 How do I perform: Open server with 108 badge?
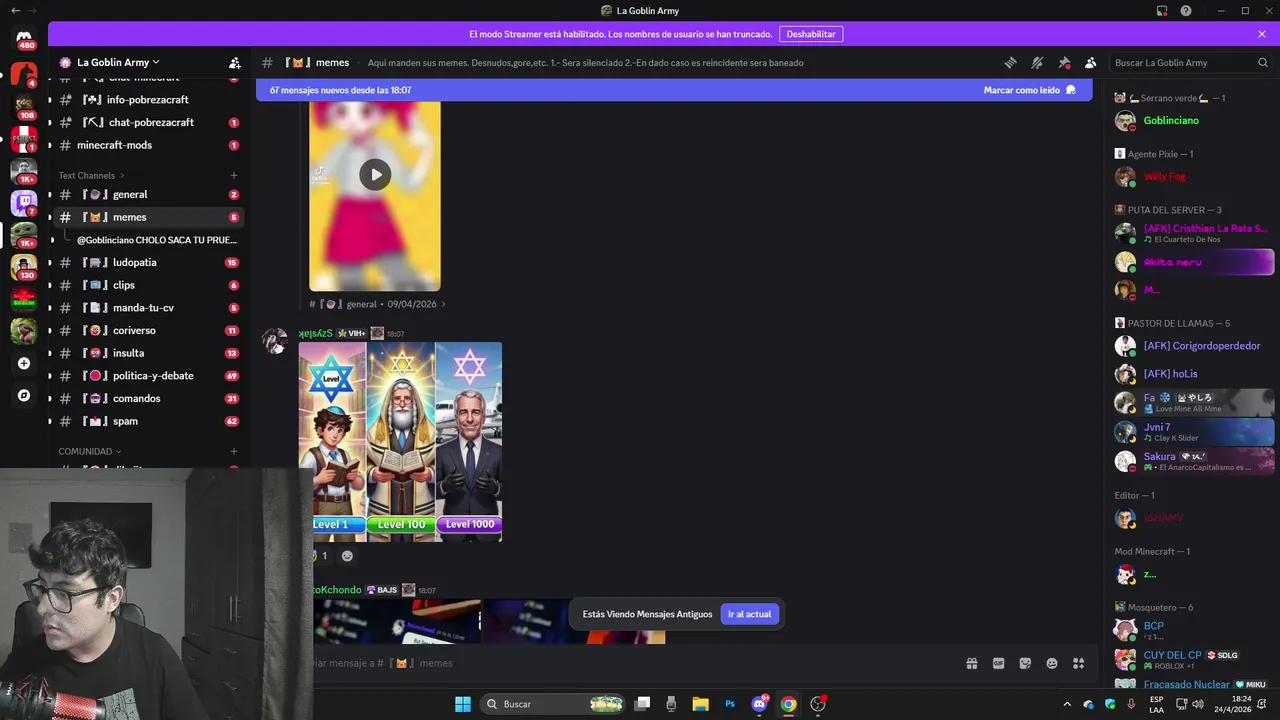tap(24, 107)
